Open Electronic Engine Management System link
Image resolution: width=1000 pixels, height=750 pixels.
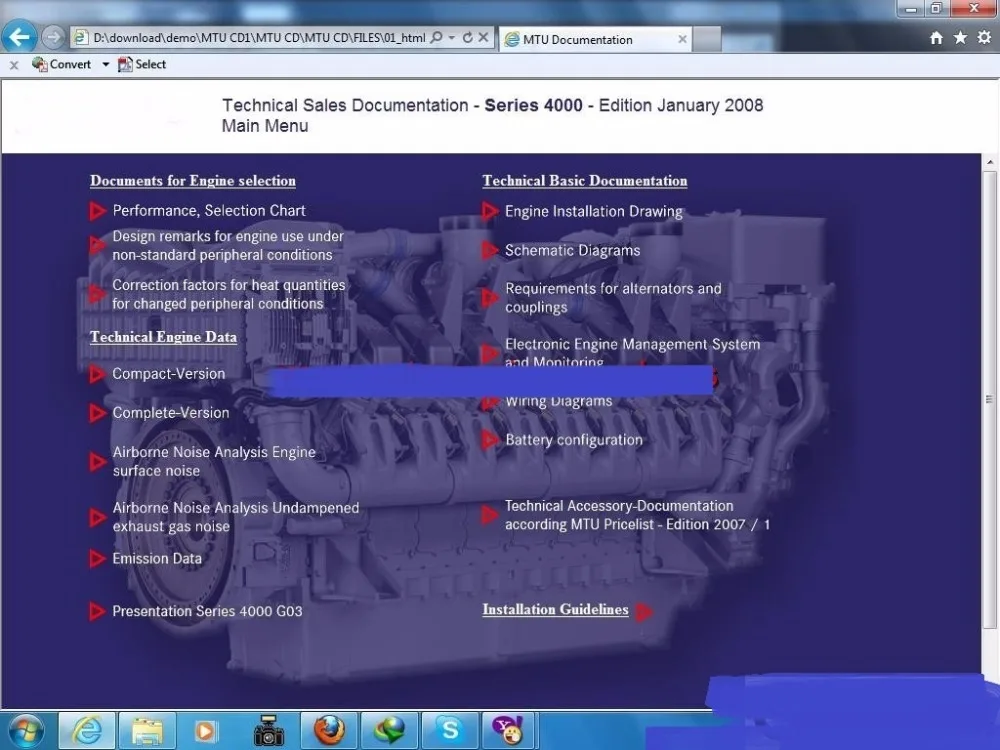tap(632, 351)
